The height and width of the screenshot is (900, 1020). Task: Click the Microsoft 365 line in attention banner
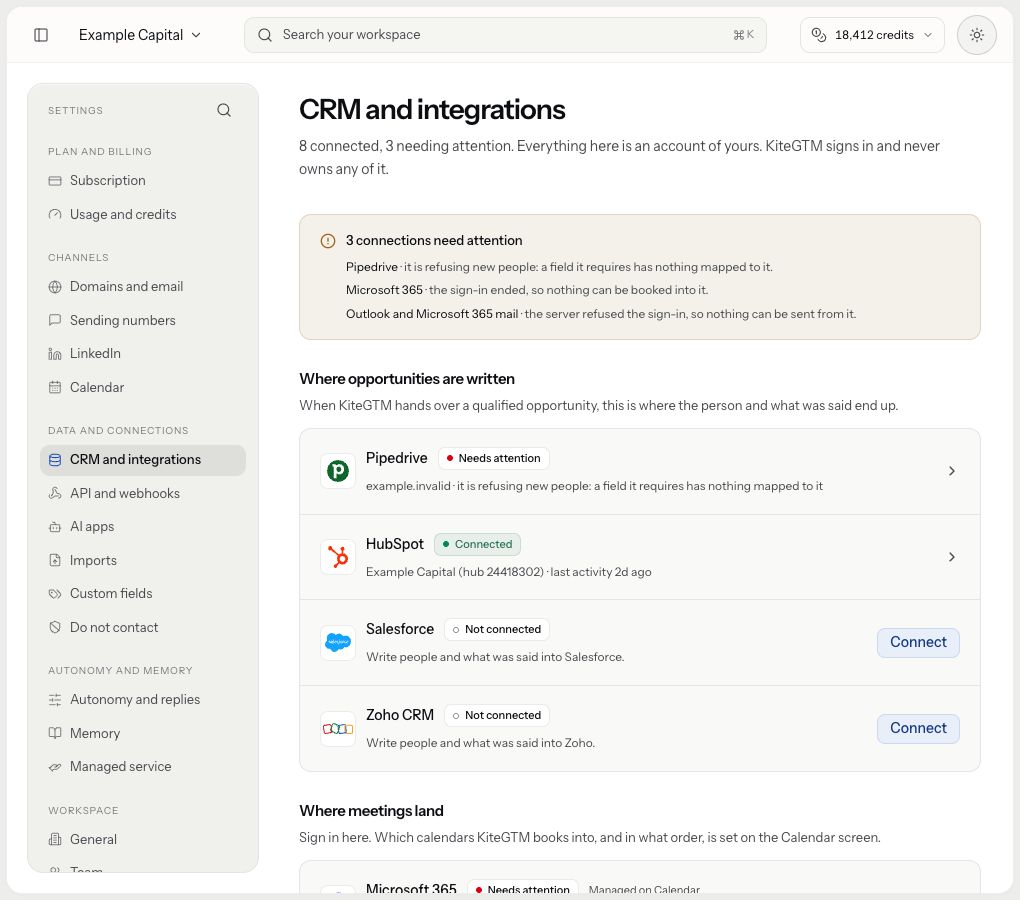click(527, 290)
